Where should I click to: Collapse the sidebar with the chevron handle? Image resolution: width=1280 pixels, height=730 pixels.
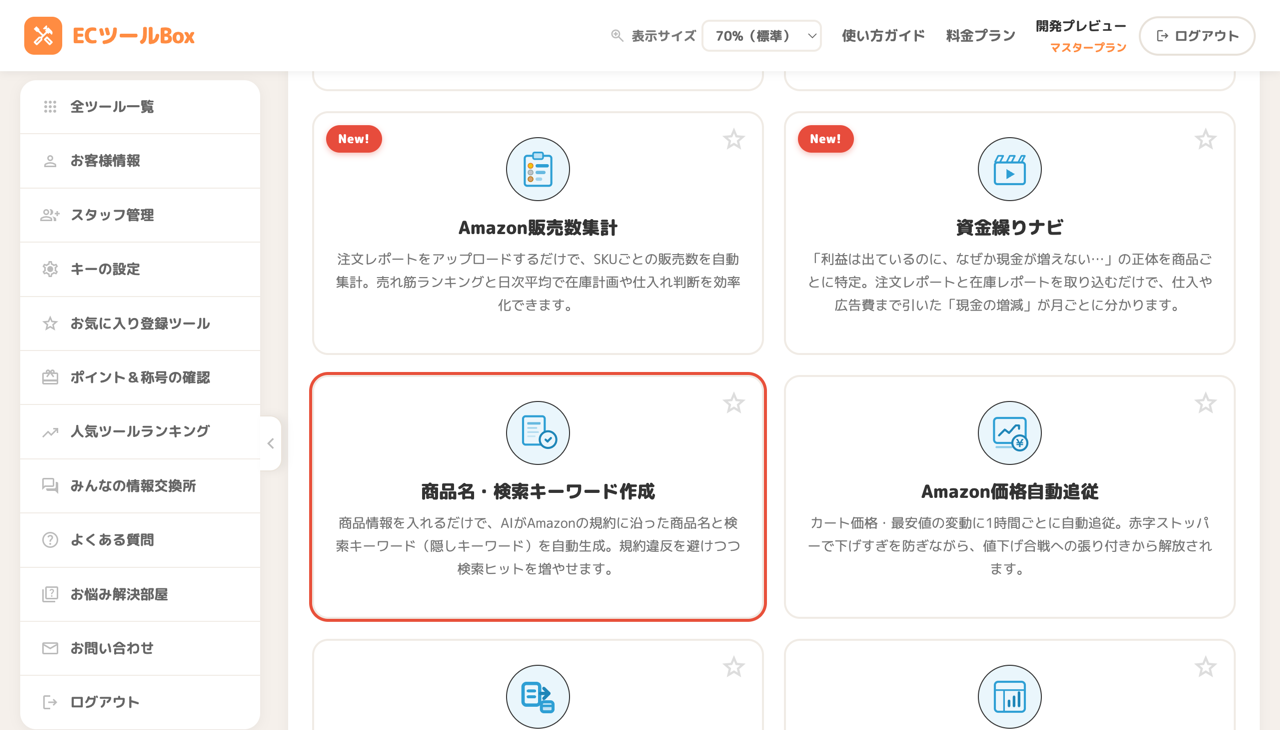pyautogui.click(x=270, y=443)
